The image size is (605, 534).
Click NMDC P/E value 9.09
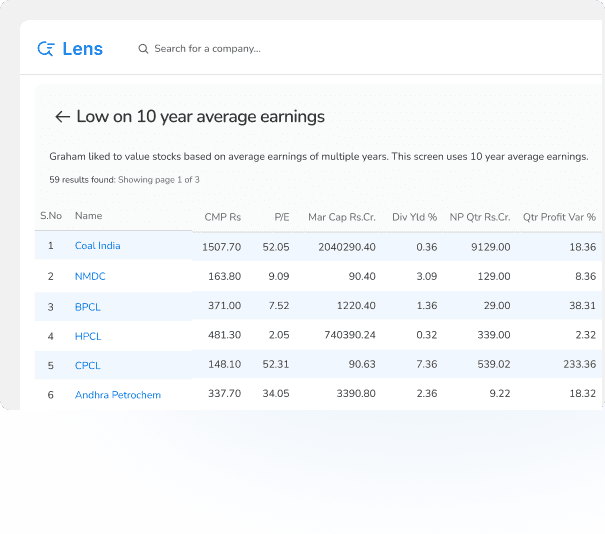(279, 276)
